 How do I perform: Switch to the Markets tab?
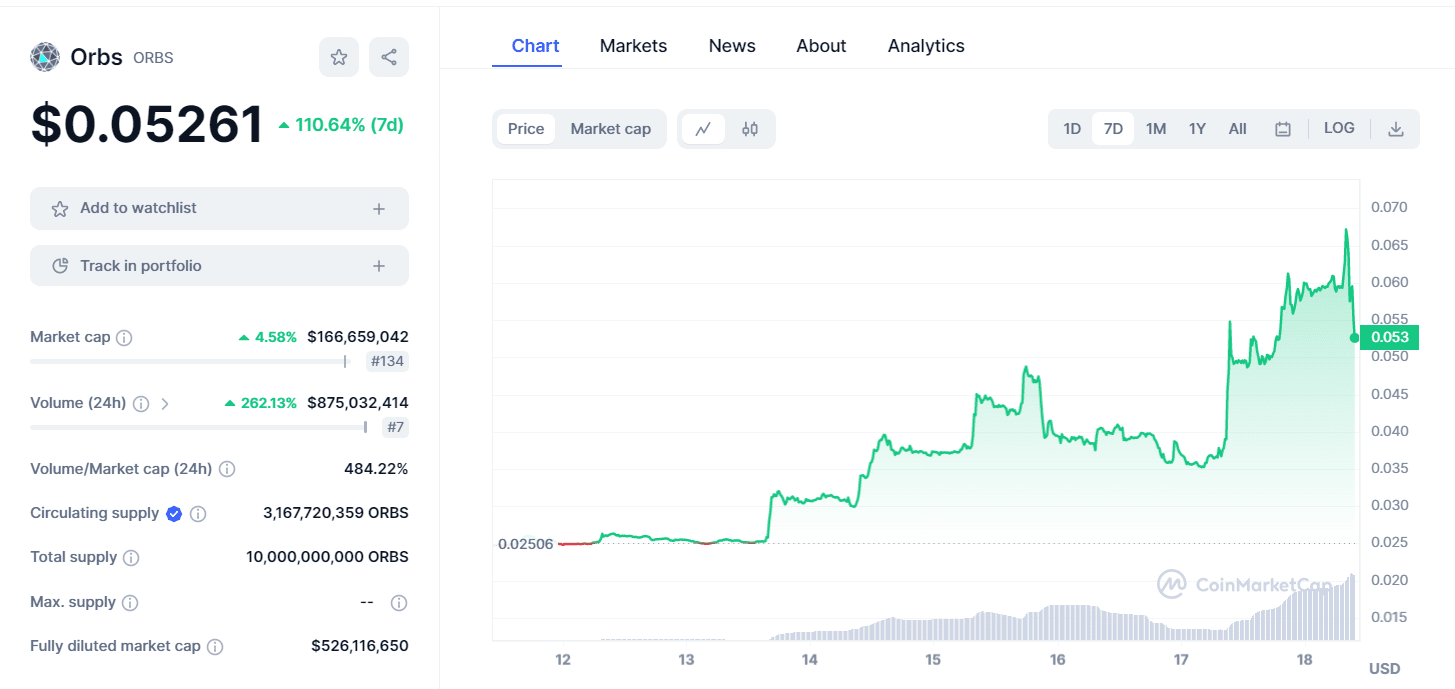(x=633, y=46)
